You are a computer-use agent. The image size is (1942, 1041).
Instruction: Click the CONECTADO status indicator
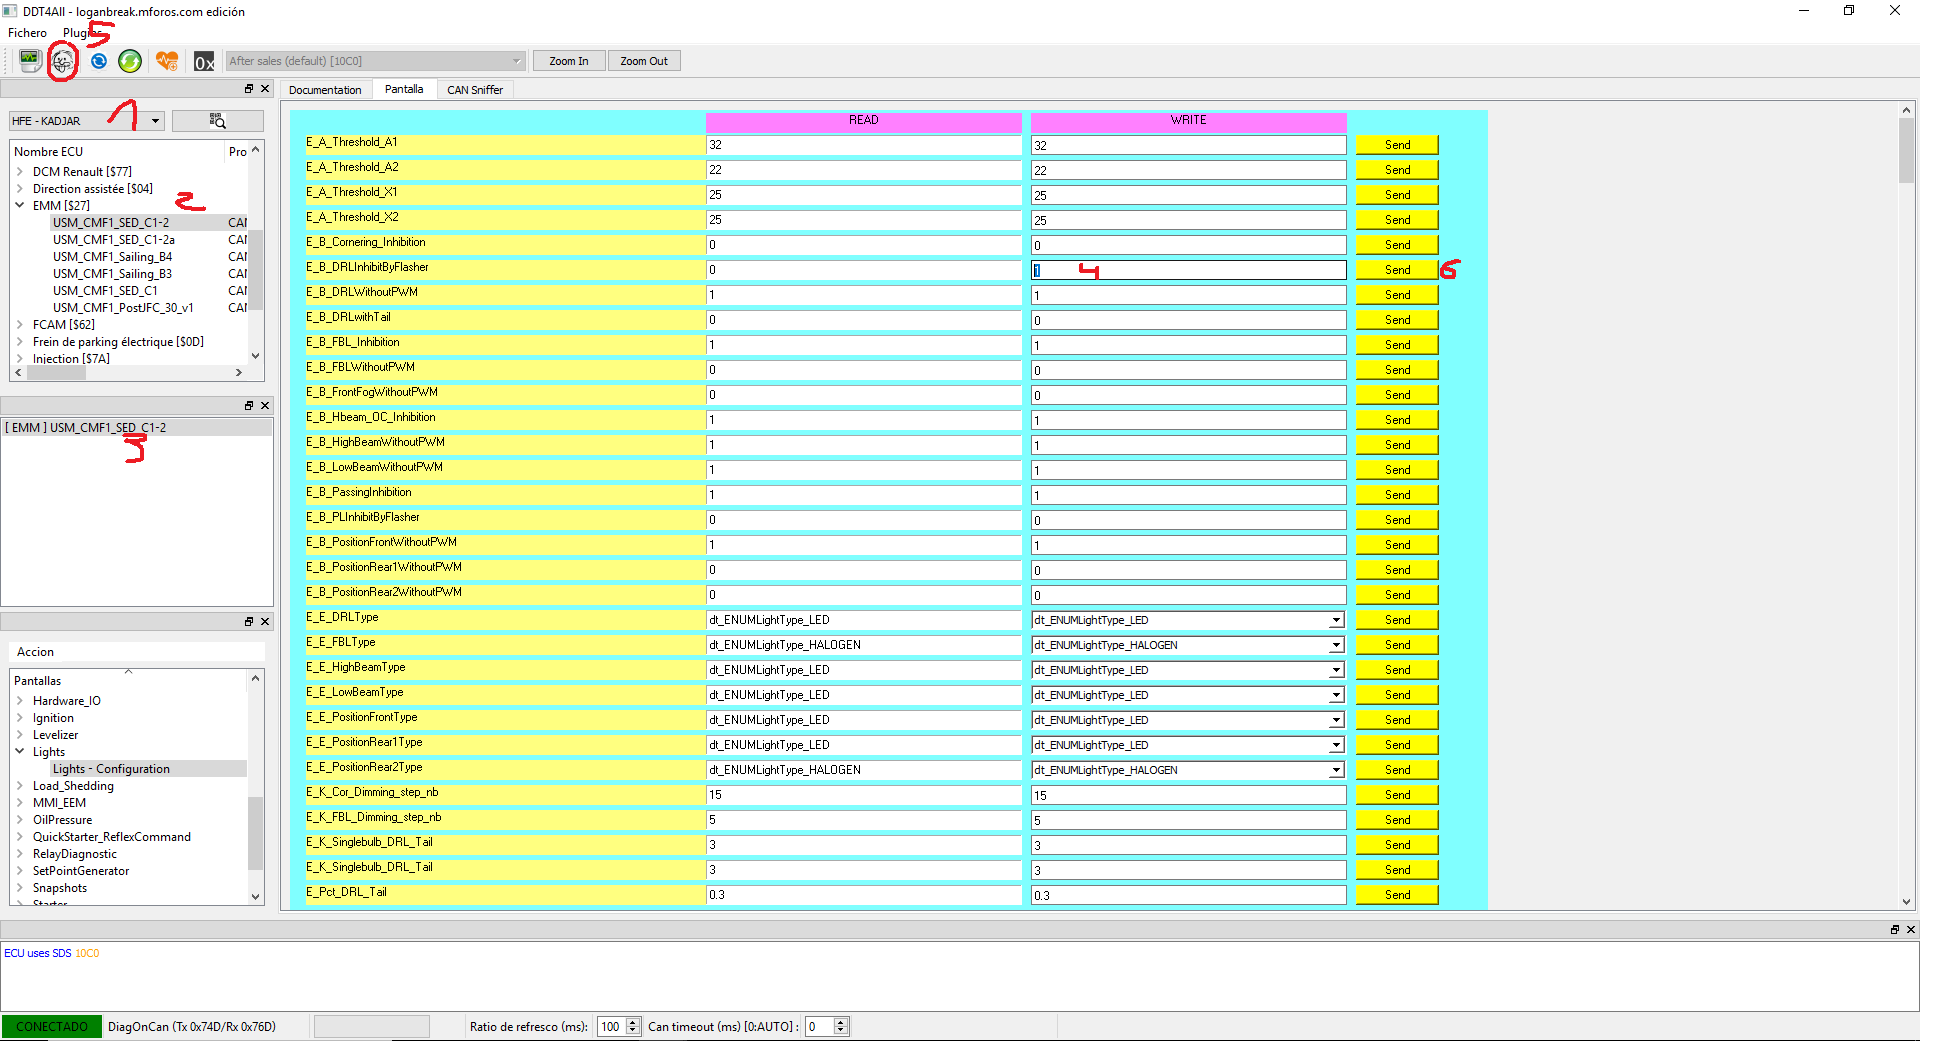pyautogui.click(x=52, y=1027)
